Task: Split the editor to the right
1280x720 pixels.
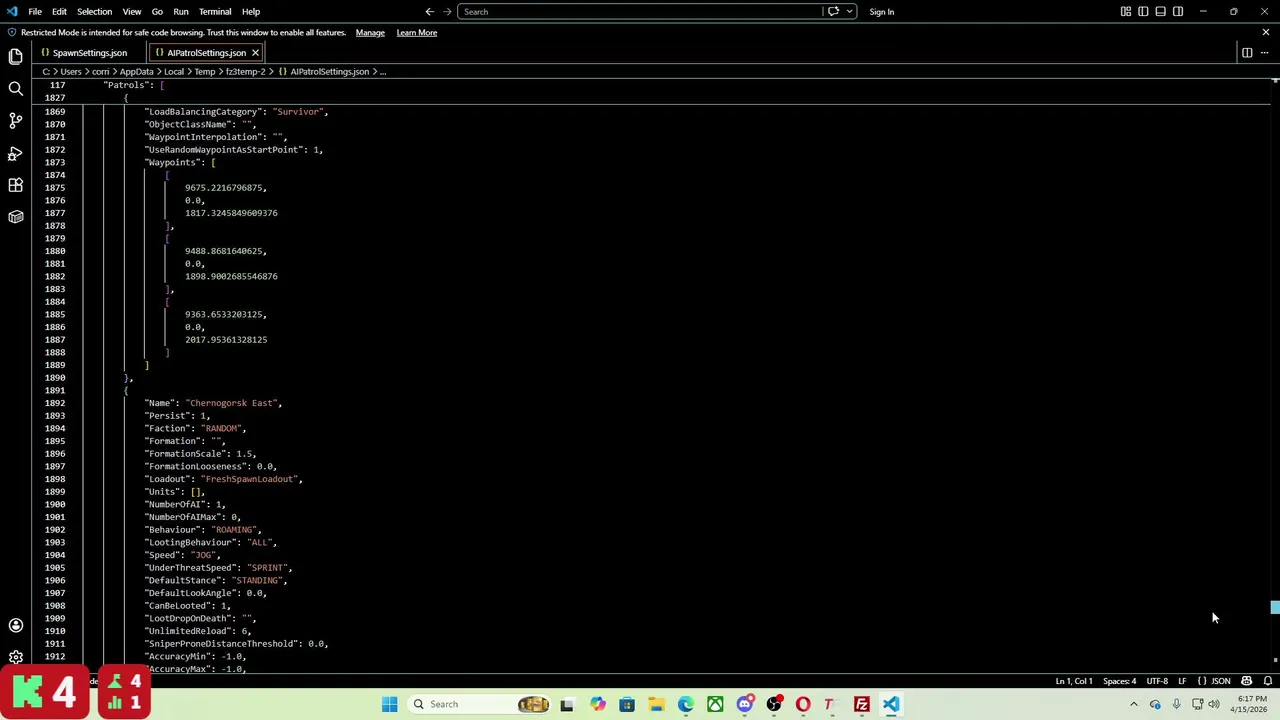Action: point(1247,52)
